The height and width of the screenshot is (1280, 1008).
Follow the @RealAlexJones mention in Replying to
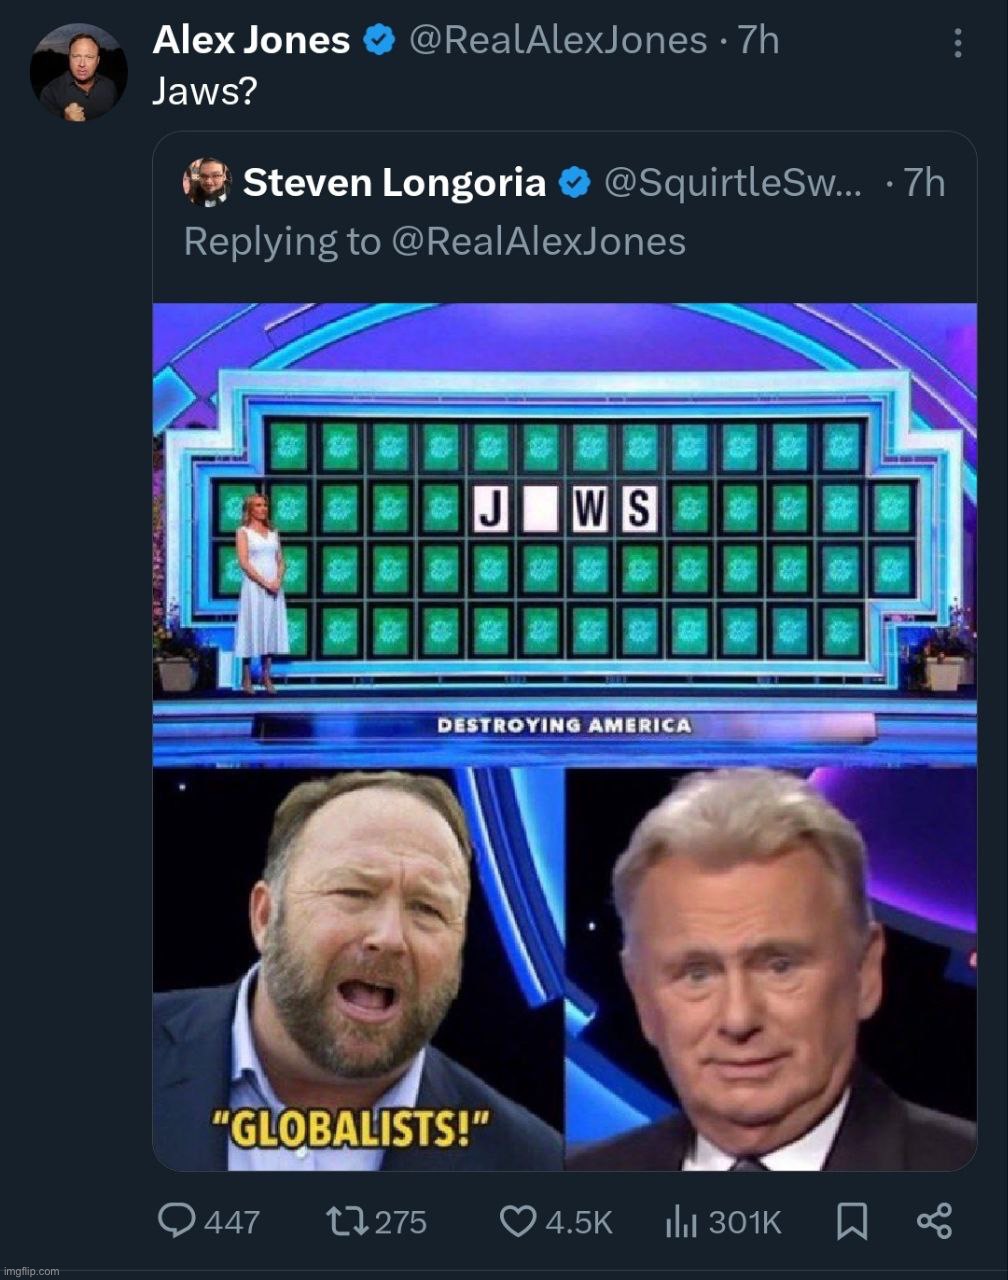tap(539, 242)
